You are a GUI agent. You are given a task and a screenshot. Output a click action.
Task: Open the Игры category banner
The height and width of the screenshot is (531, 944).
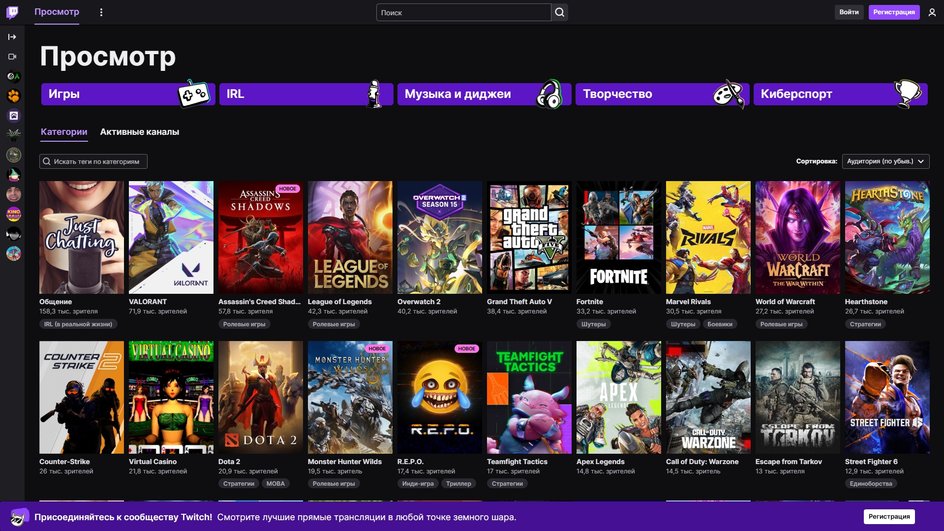pos(128,94)
